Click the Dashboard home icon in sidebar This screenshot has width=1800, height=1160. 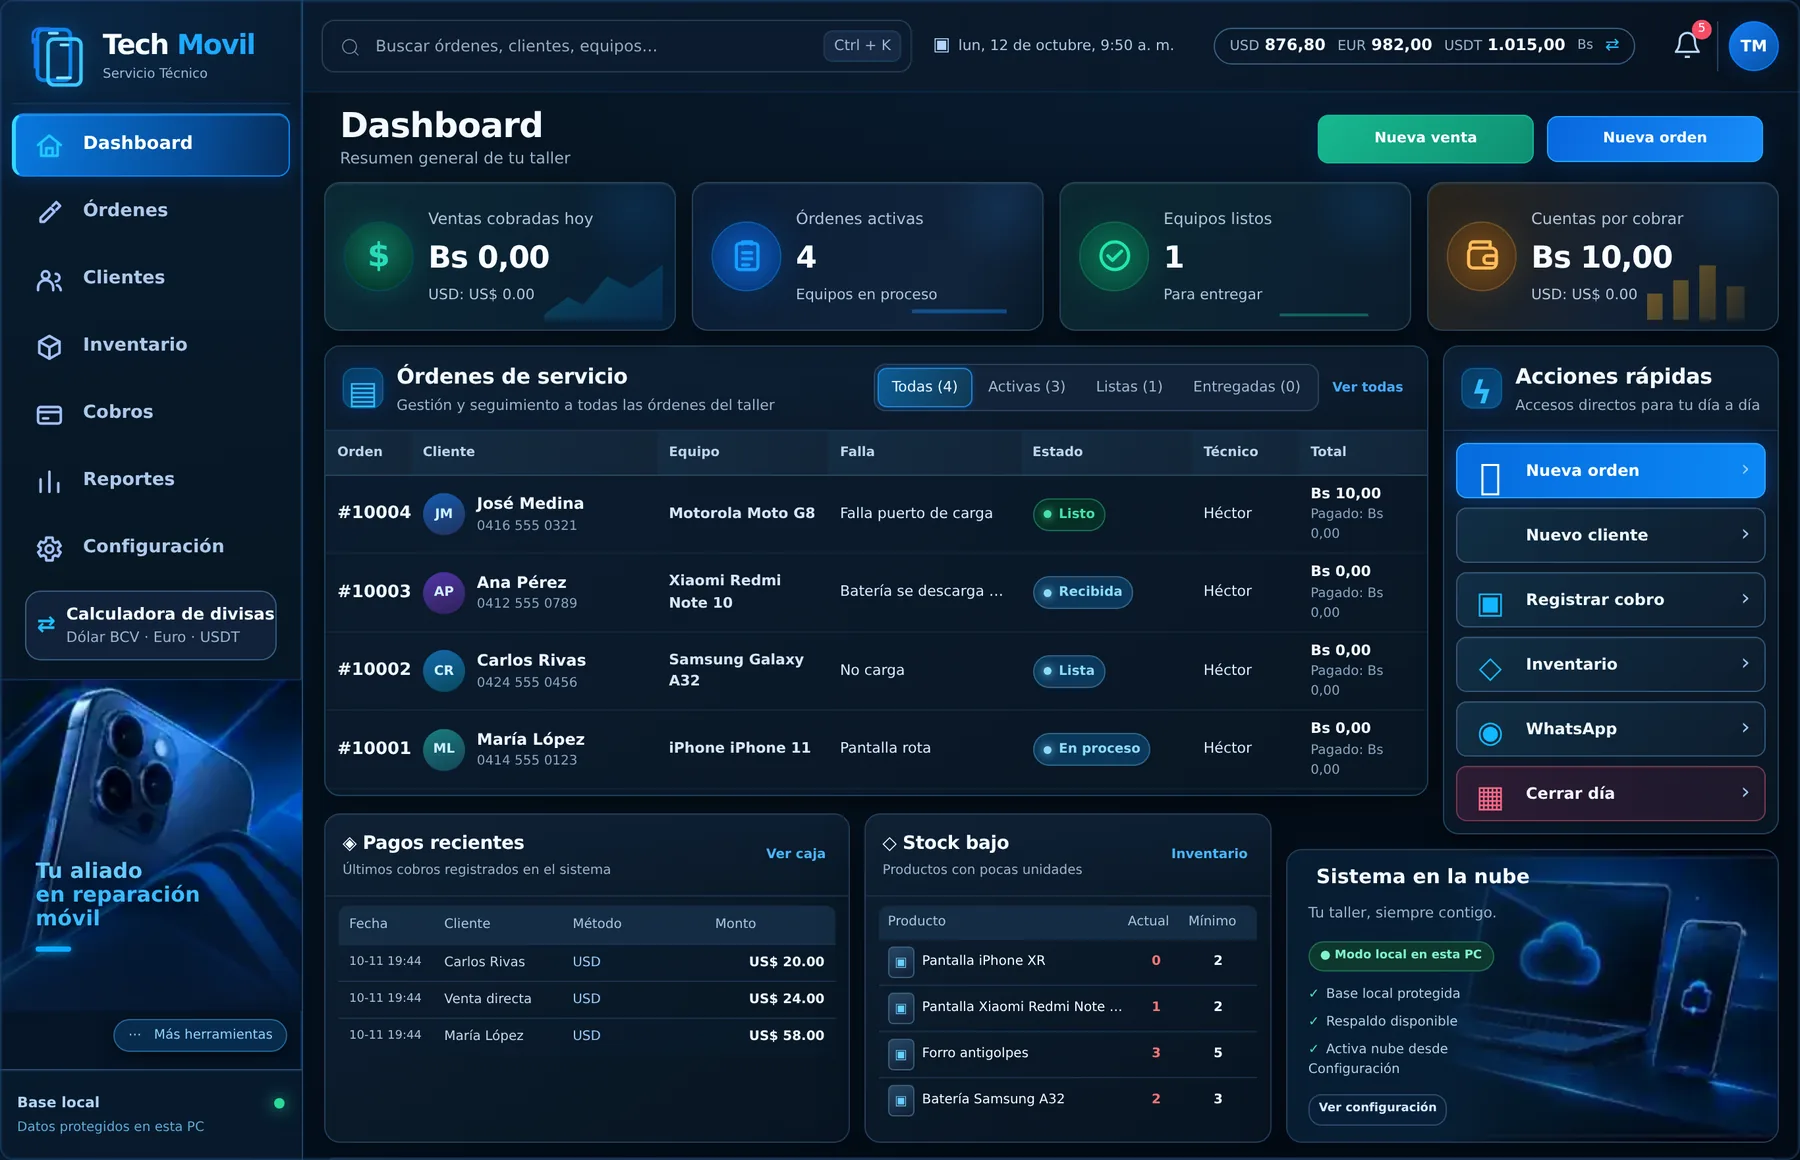[x=49, y=145]
